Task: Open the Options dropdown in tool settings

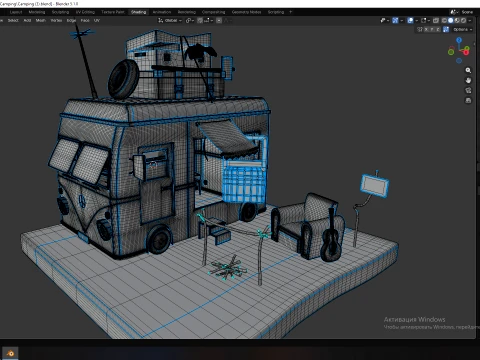Action: (x=463, y=29)
